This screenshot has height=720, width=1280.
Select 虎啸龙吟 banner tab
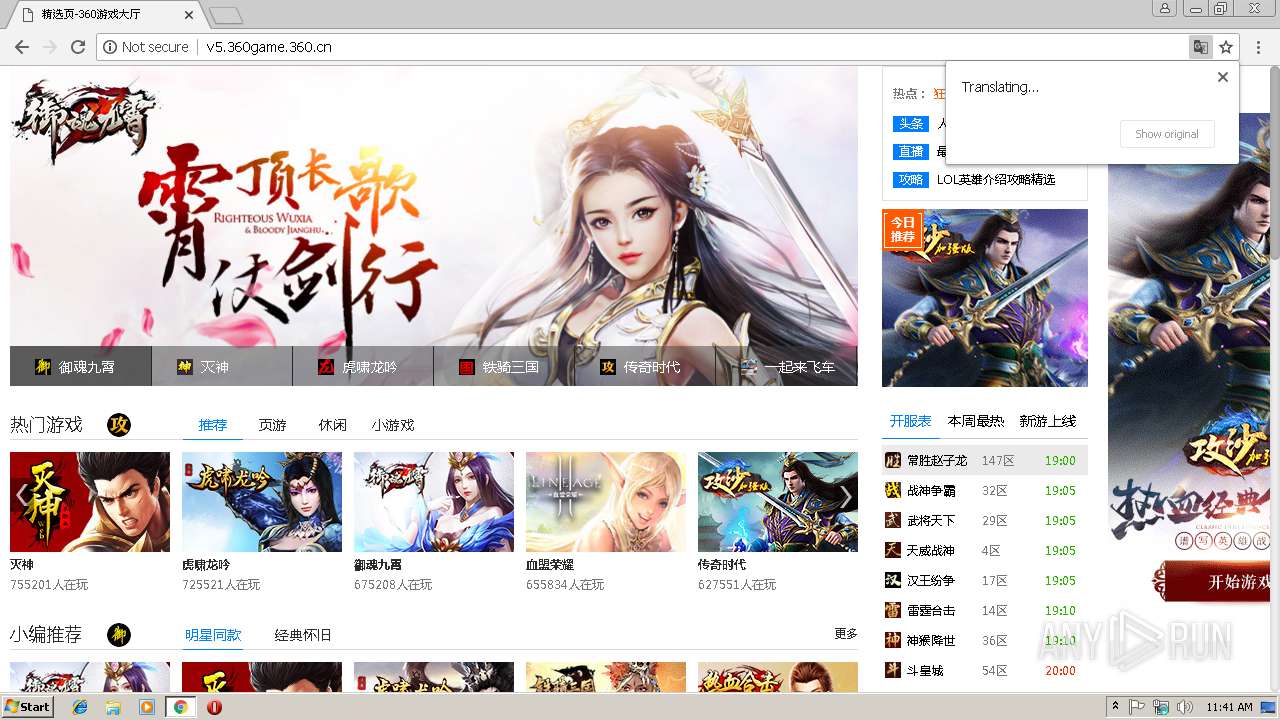(363, 367)
